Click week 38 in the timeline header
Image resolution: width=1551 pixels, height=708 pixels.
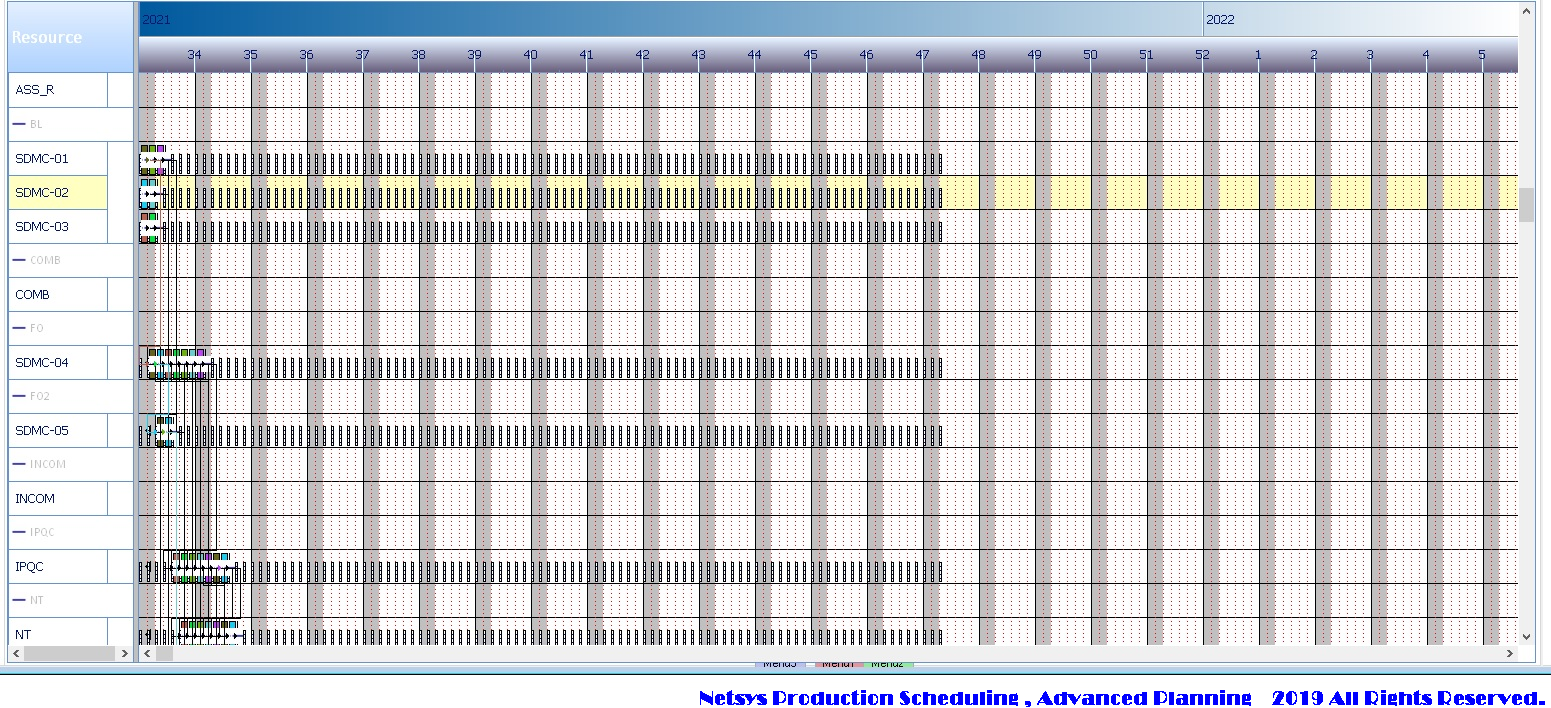click(418, 55)
